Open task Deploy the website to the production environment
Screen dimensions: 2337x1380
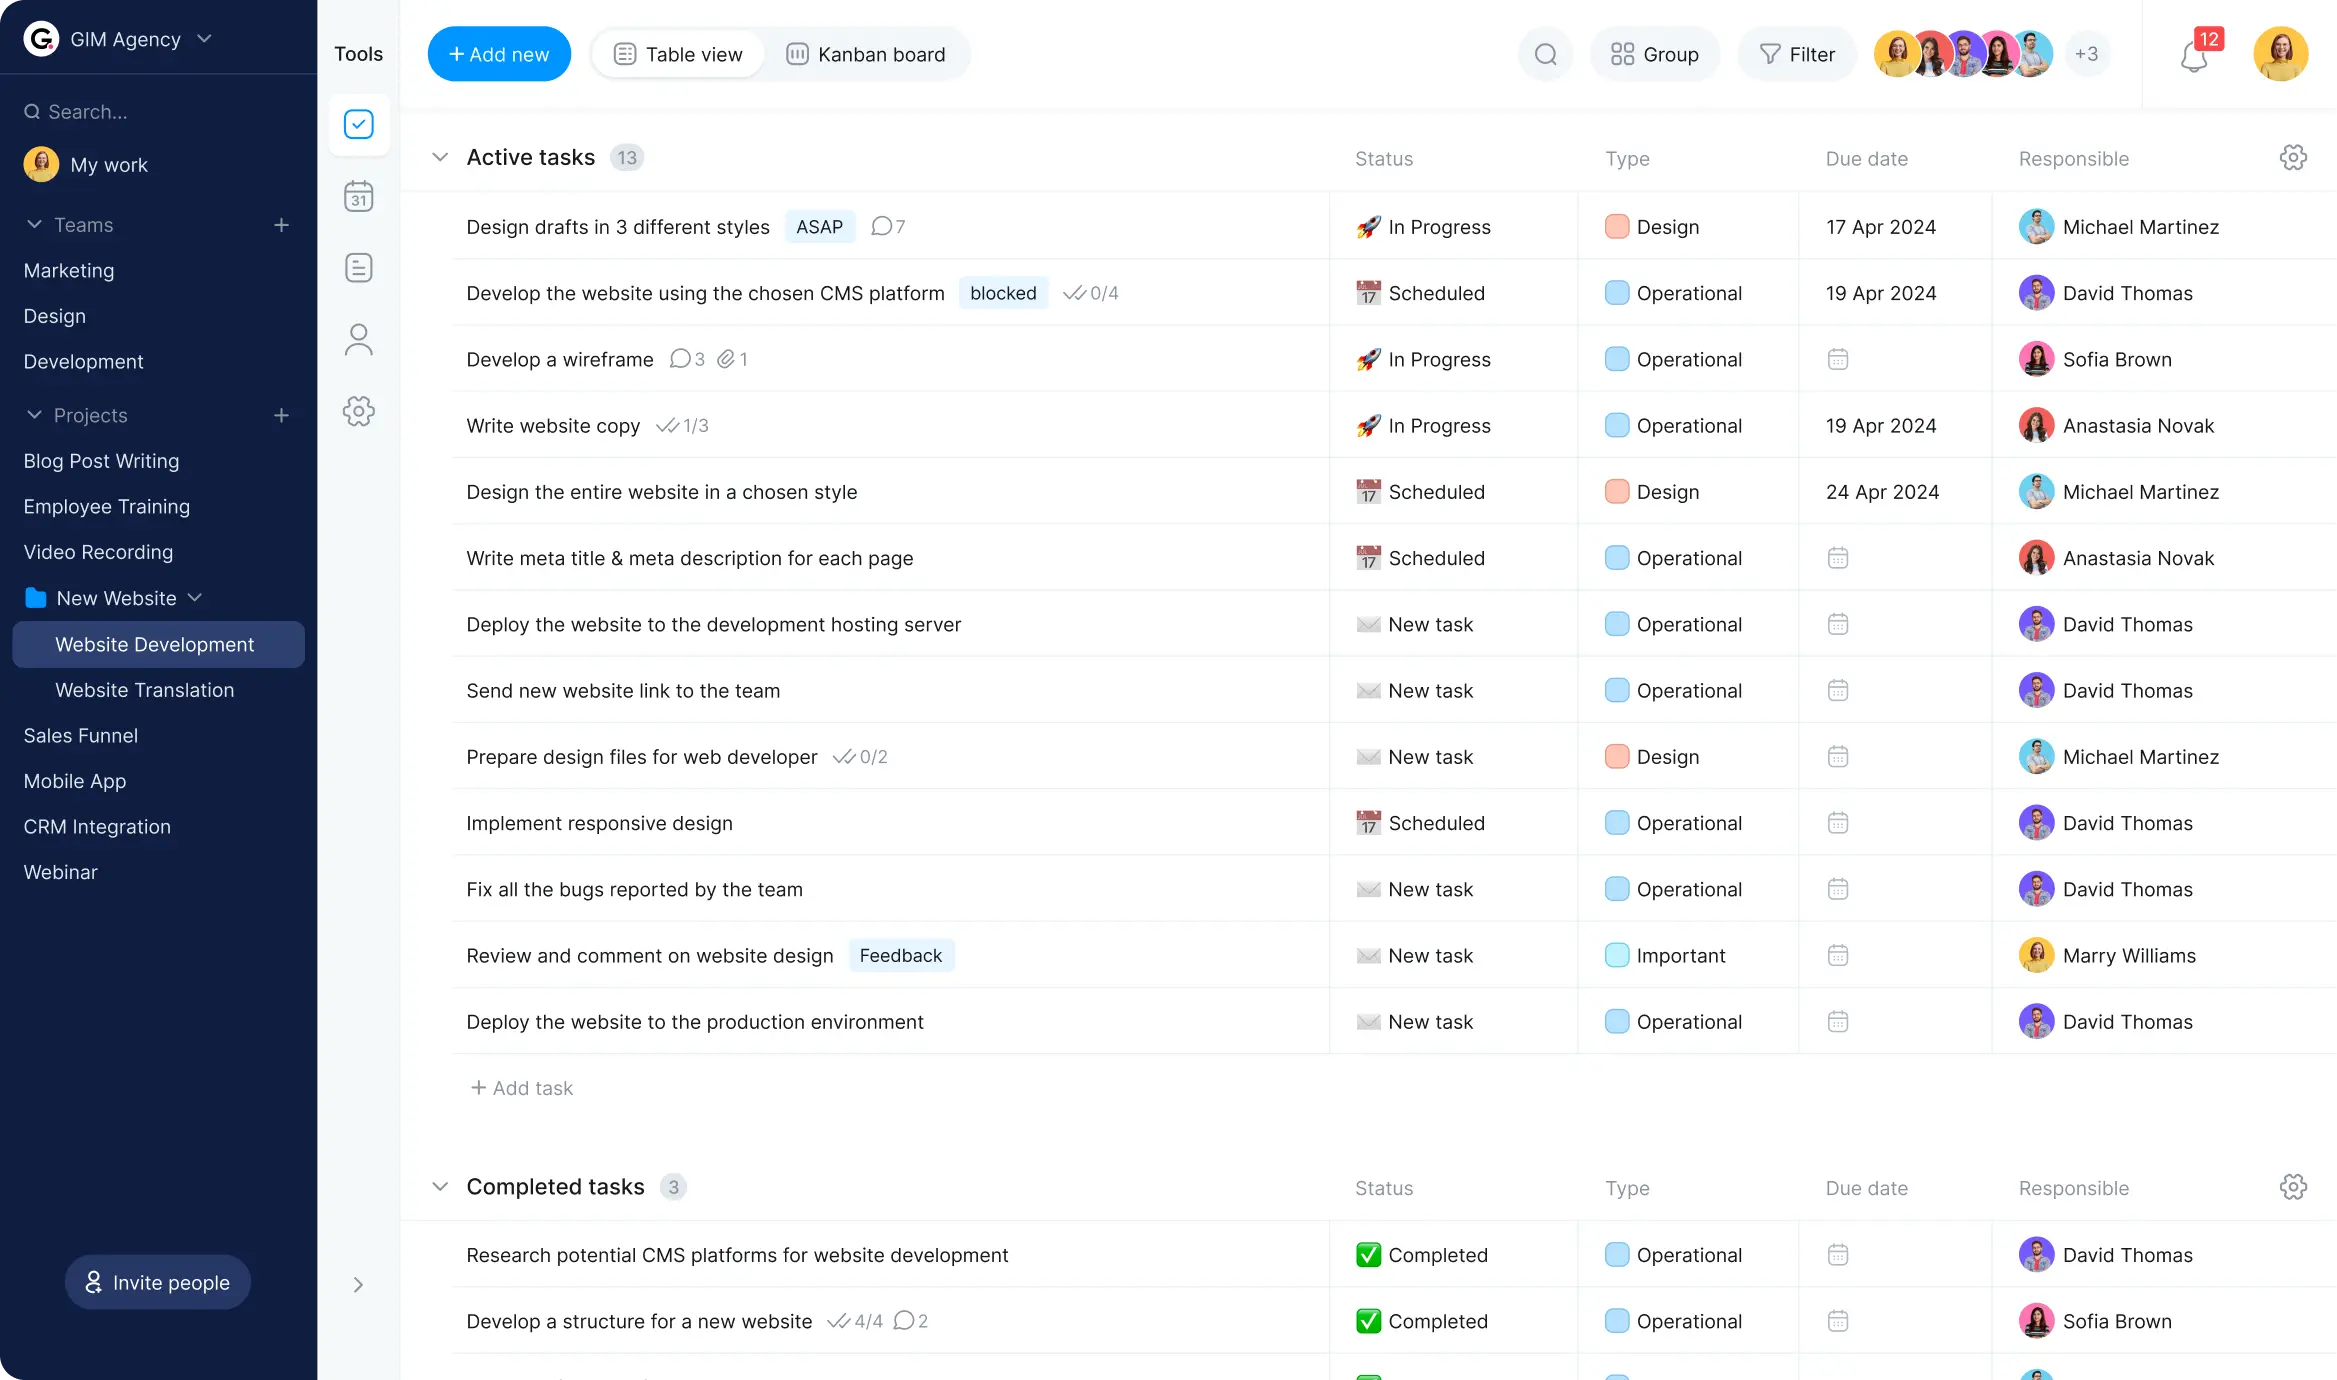(x=695, y=1022)
